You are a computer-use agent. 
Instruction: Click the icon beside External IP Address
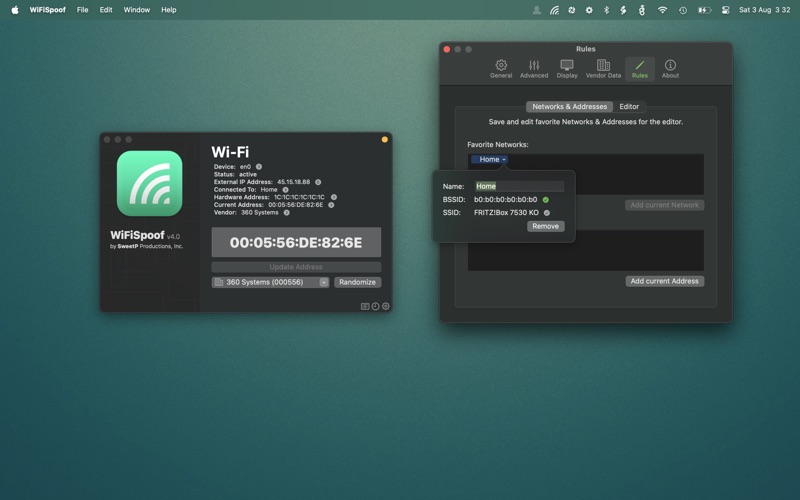[318, 182]
